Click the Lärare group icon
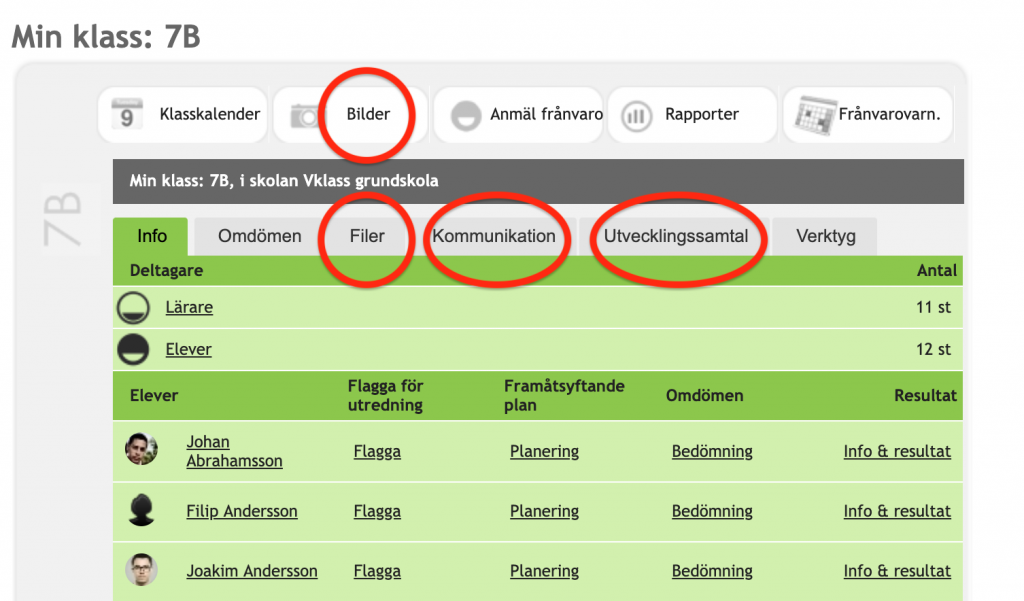Image resolution: width=1024 pixels, height=601 pixels. pos(133,308)
